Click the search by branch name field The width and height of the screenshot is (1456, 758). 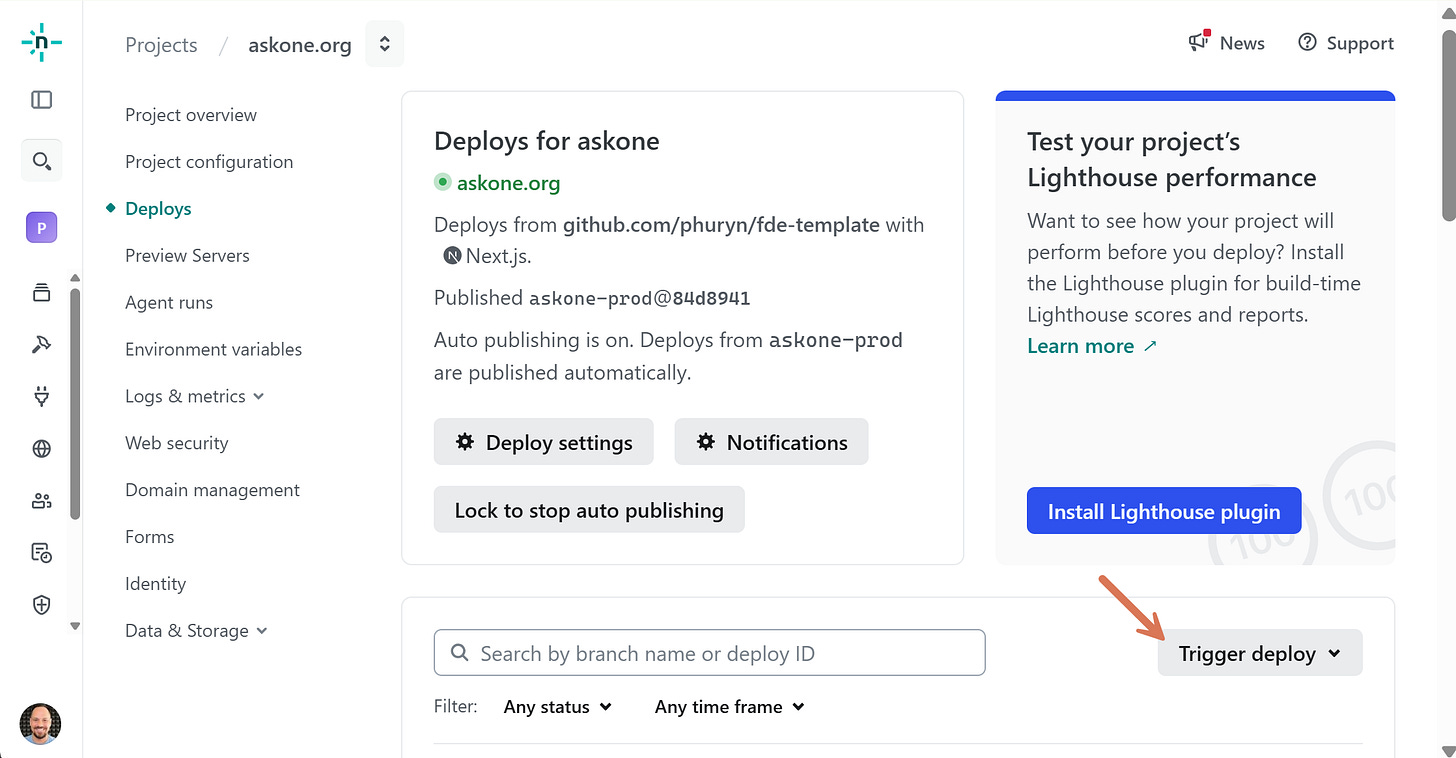710,653
